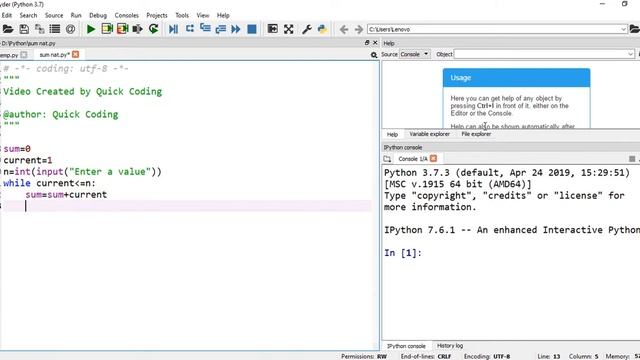This screenshot has height=360, width=640.
Task: Open the working directory path dropdown
Action: [623, 29]
